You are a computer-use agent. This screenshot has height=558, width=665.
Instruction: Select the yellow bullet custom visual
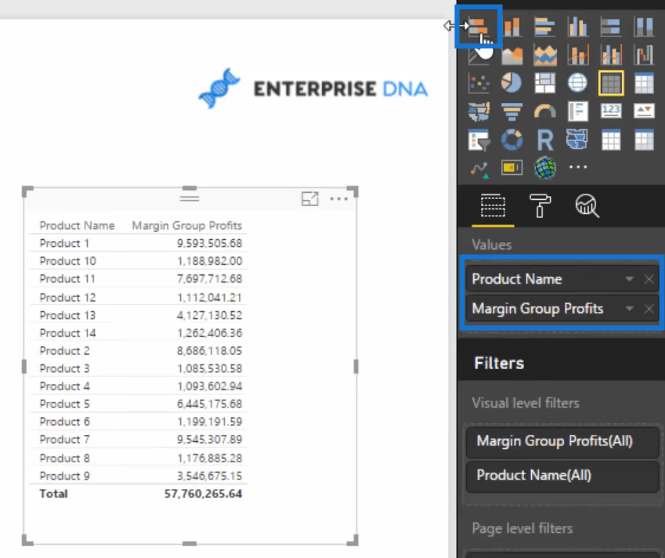[512, 168]
